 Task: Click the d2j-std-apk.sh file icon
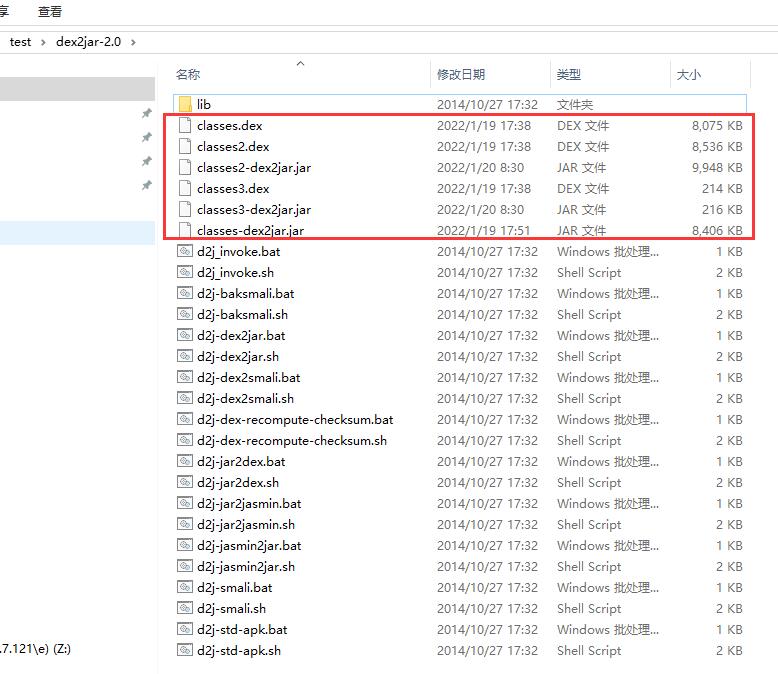click(184, 651)
